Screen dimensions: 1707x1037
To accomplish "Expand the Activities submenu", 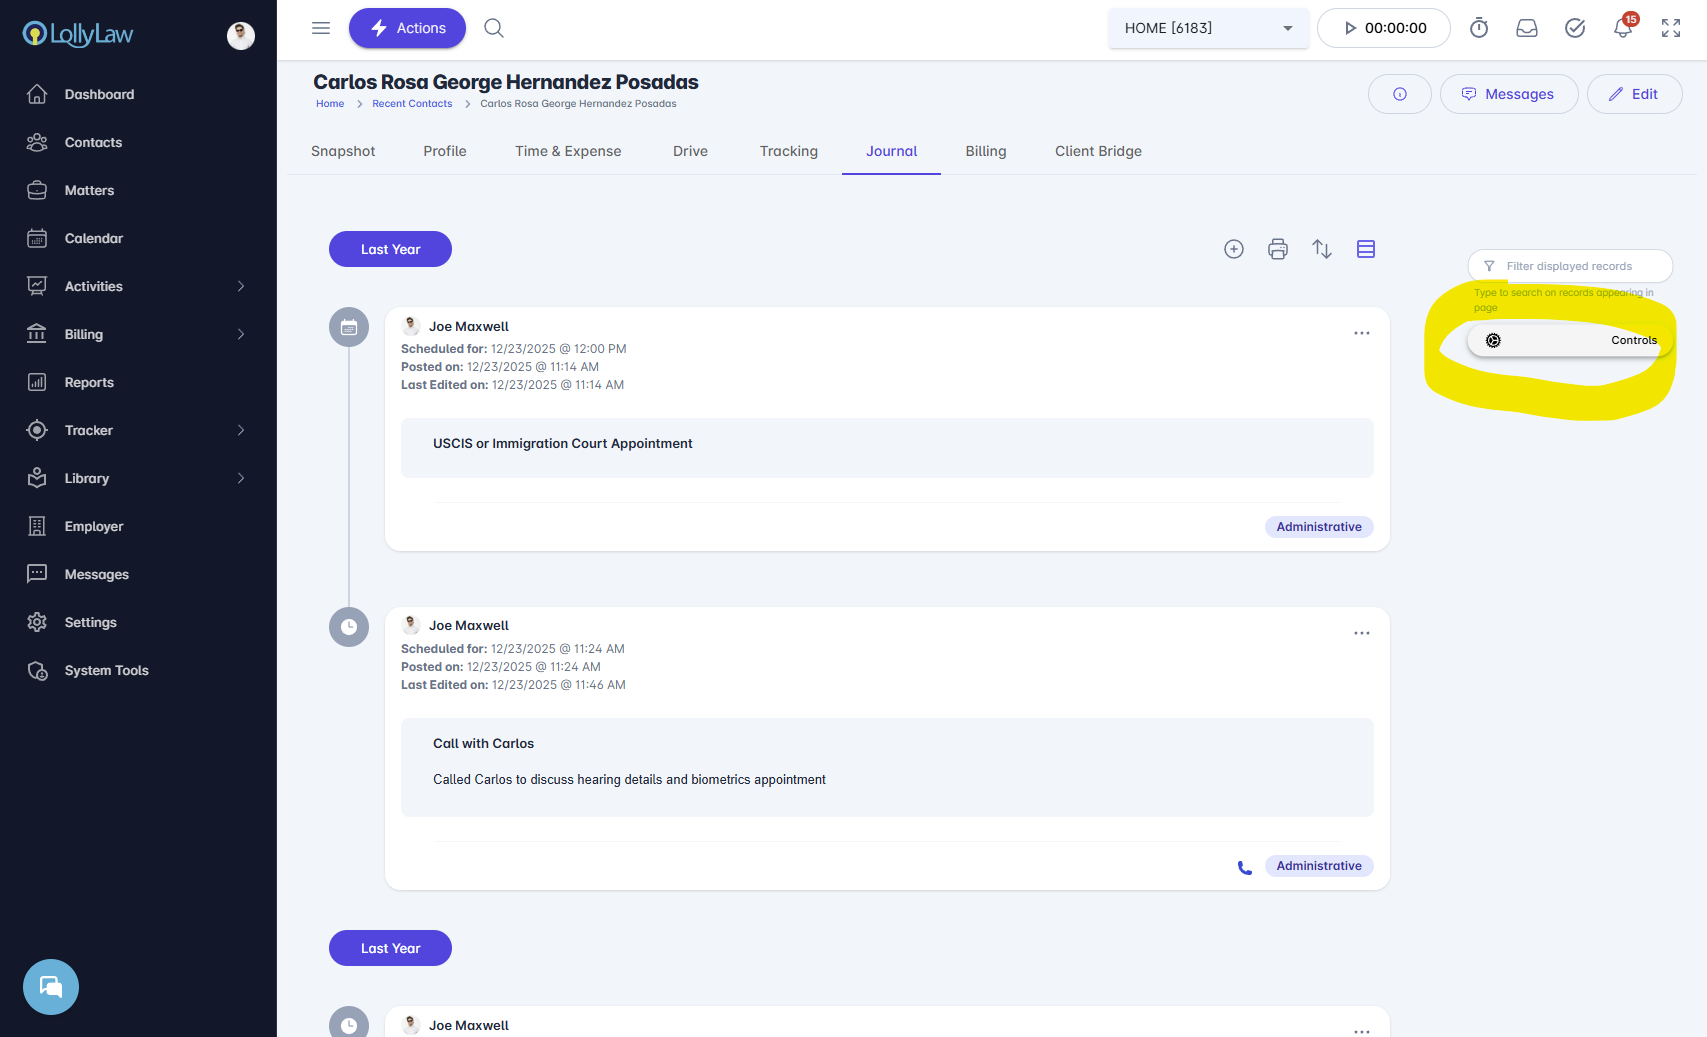I will click(x=241, y=286).
